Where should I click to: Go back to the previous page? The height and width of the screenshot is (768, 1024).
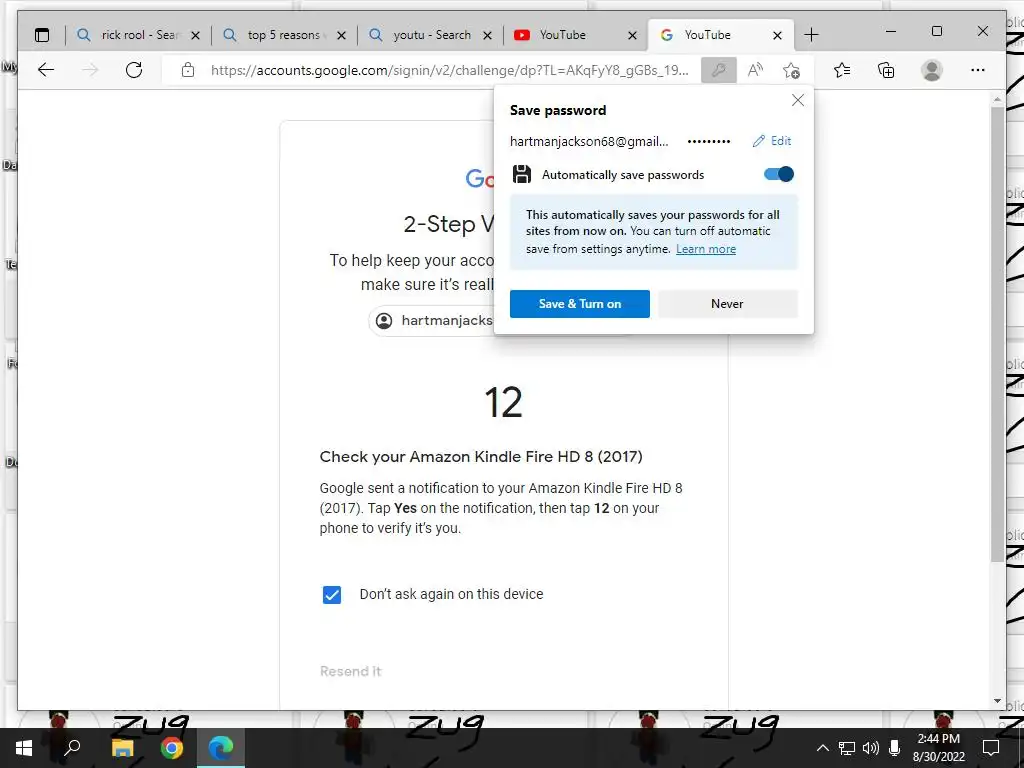46,70
